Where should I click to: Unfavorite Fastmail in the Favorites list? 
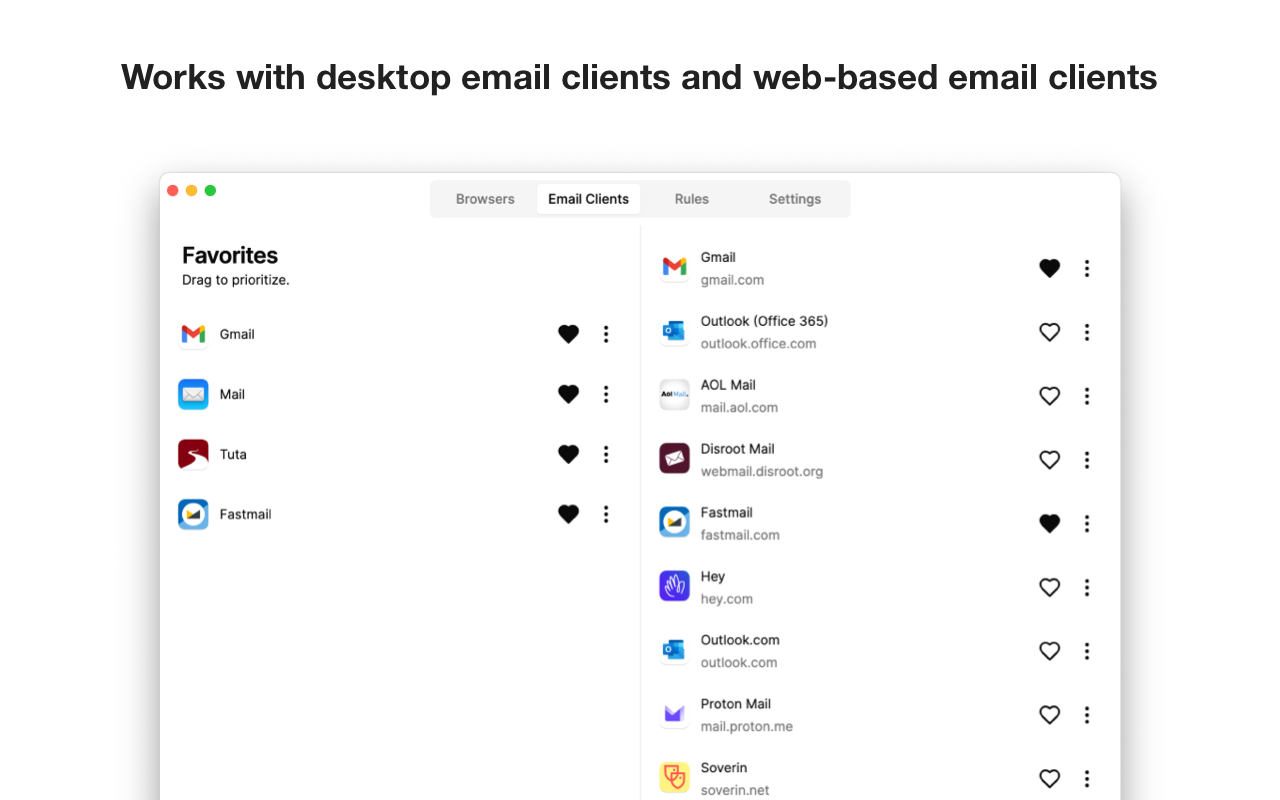pos(568,514)
